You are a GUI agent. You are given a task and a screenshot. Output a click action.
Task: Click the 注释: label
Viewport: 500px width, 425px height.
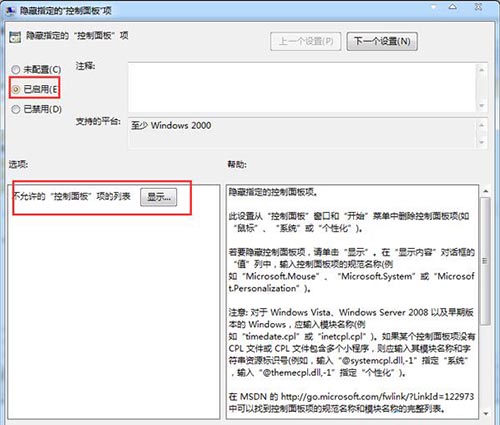pyautogui.click(x=85, y=66)
